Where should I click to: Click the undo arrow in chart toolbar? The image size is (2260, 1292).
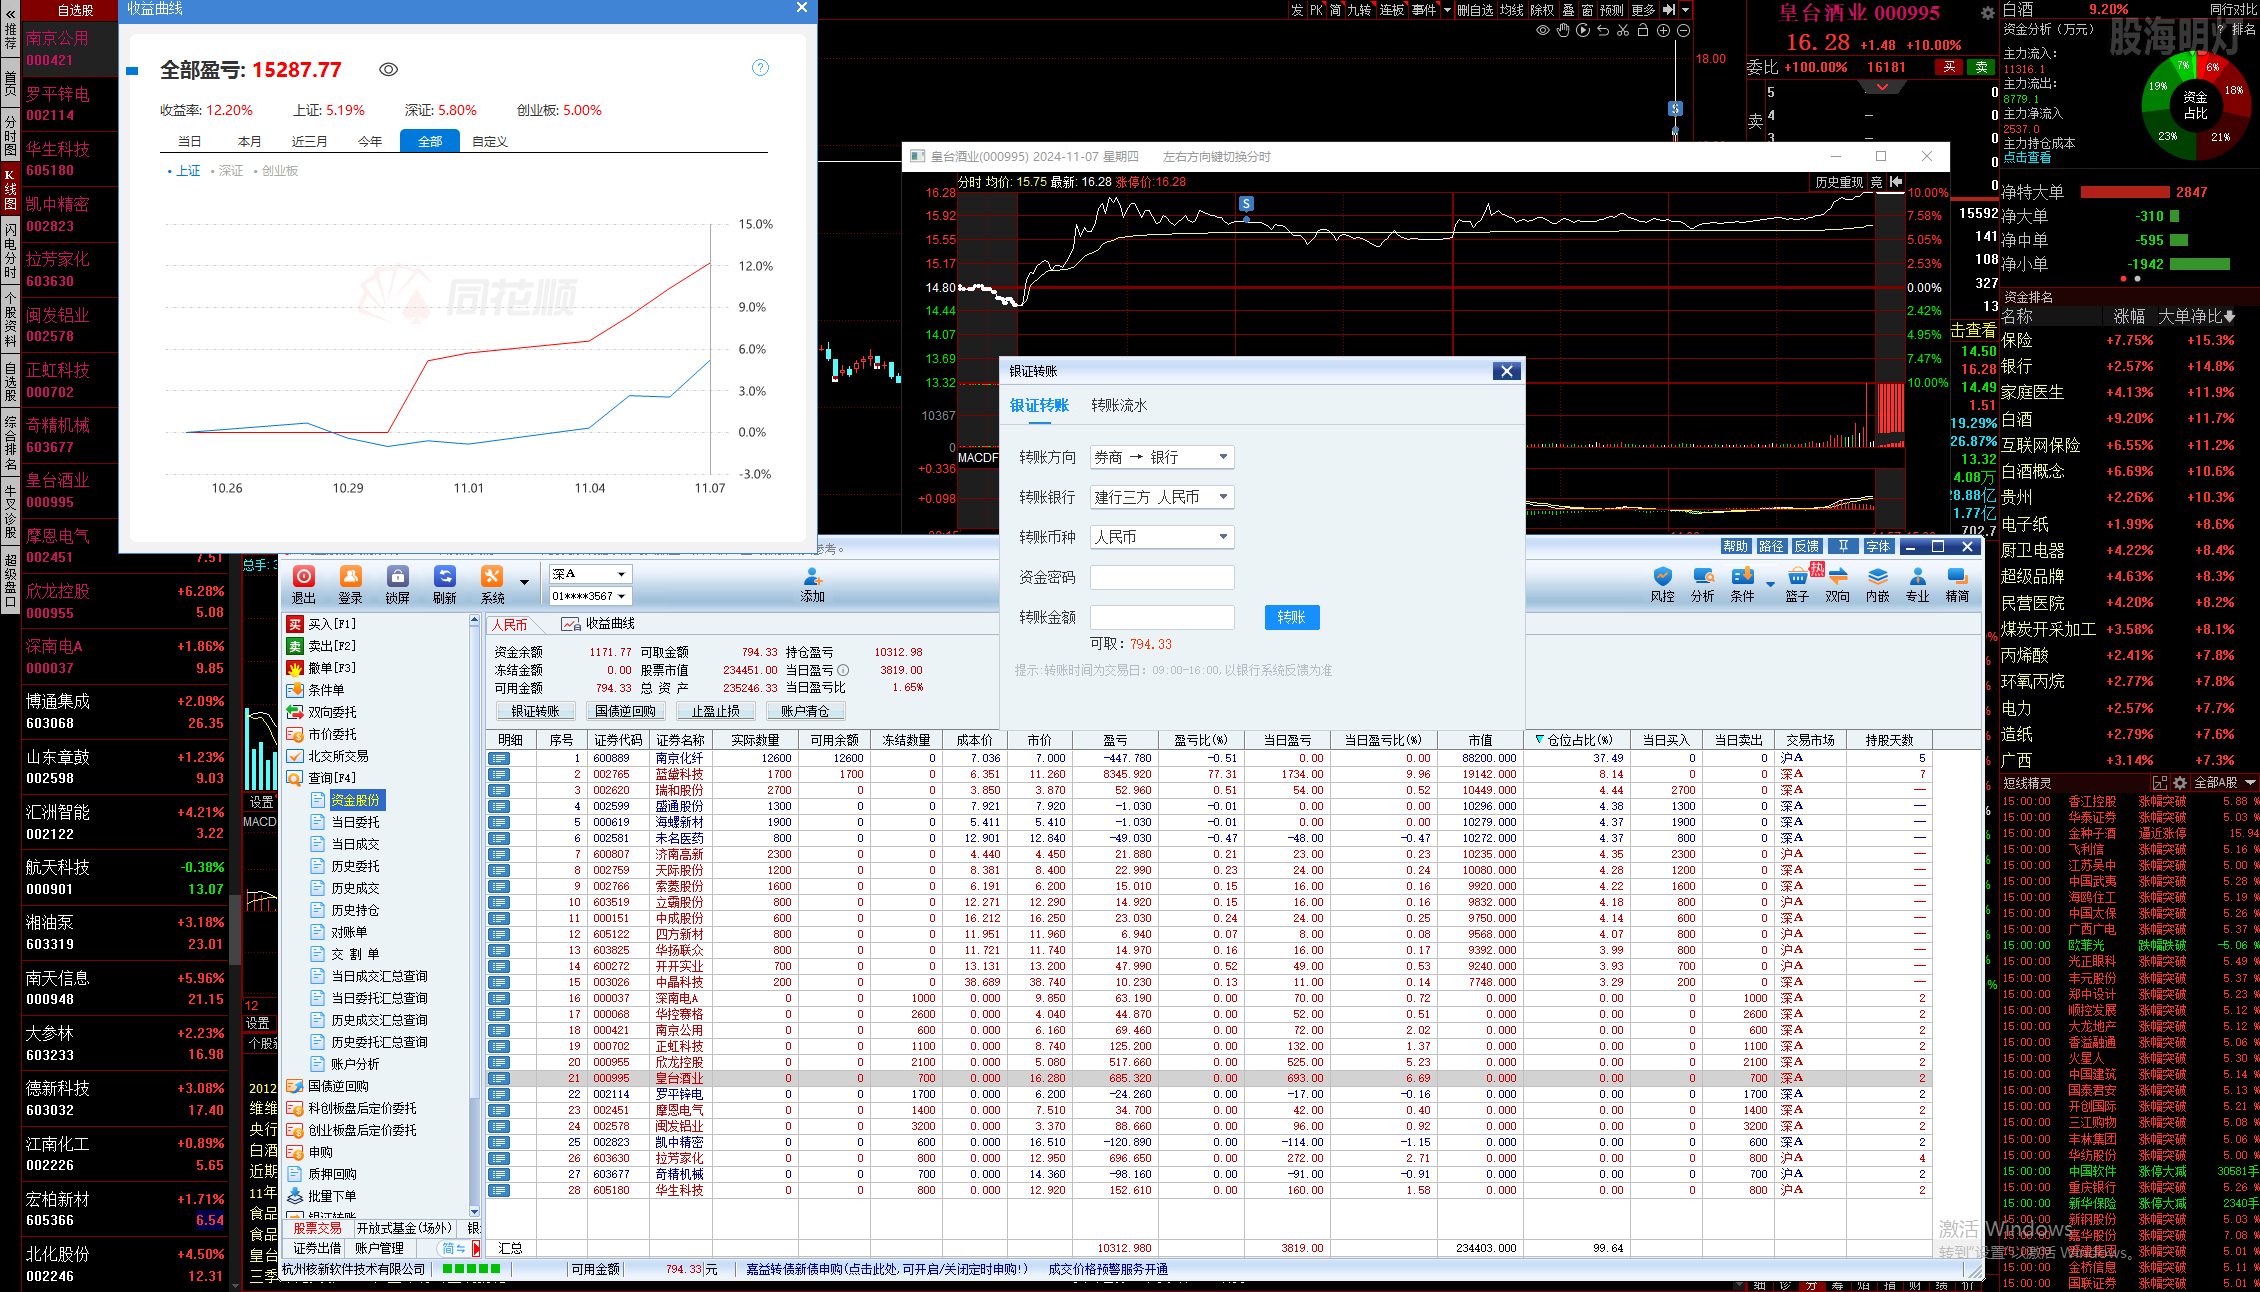(1603, 30)
